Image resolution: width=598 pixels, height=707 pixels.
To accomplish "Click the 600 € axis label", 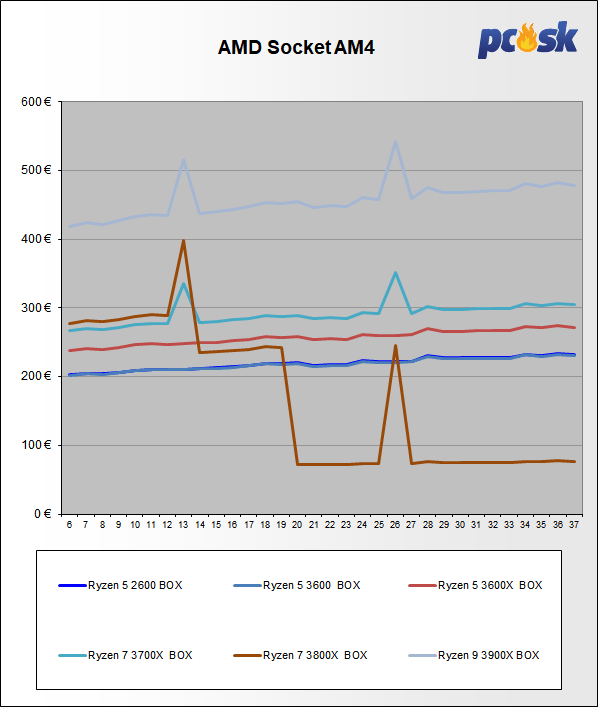I will [36, 102].
